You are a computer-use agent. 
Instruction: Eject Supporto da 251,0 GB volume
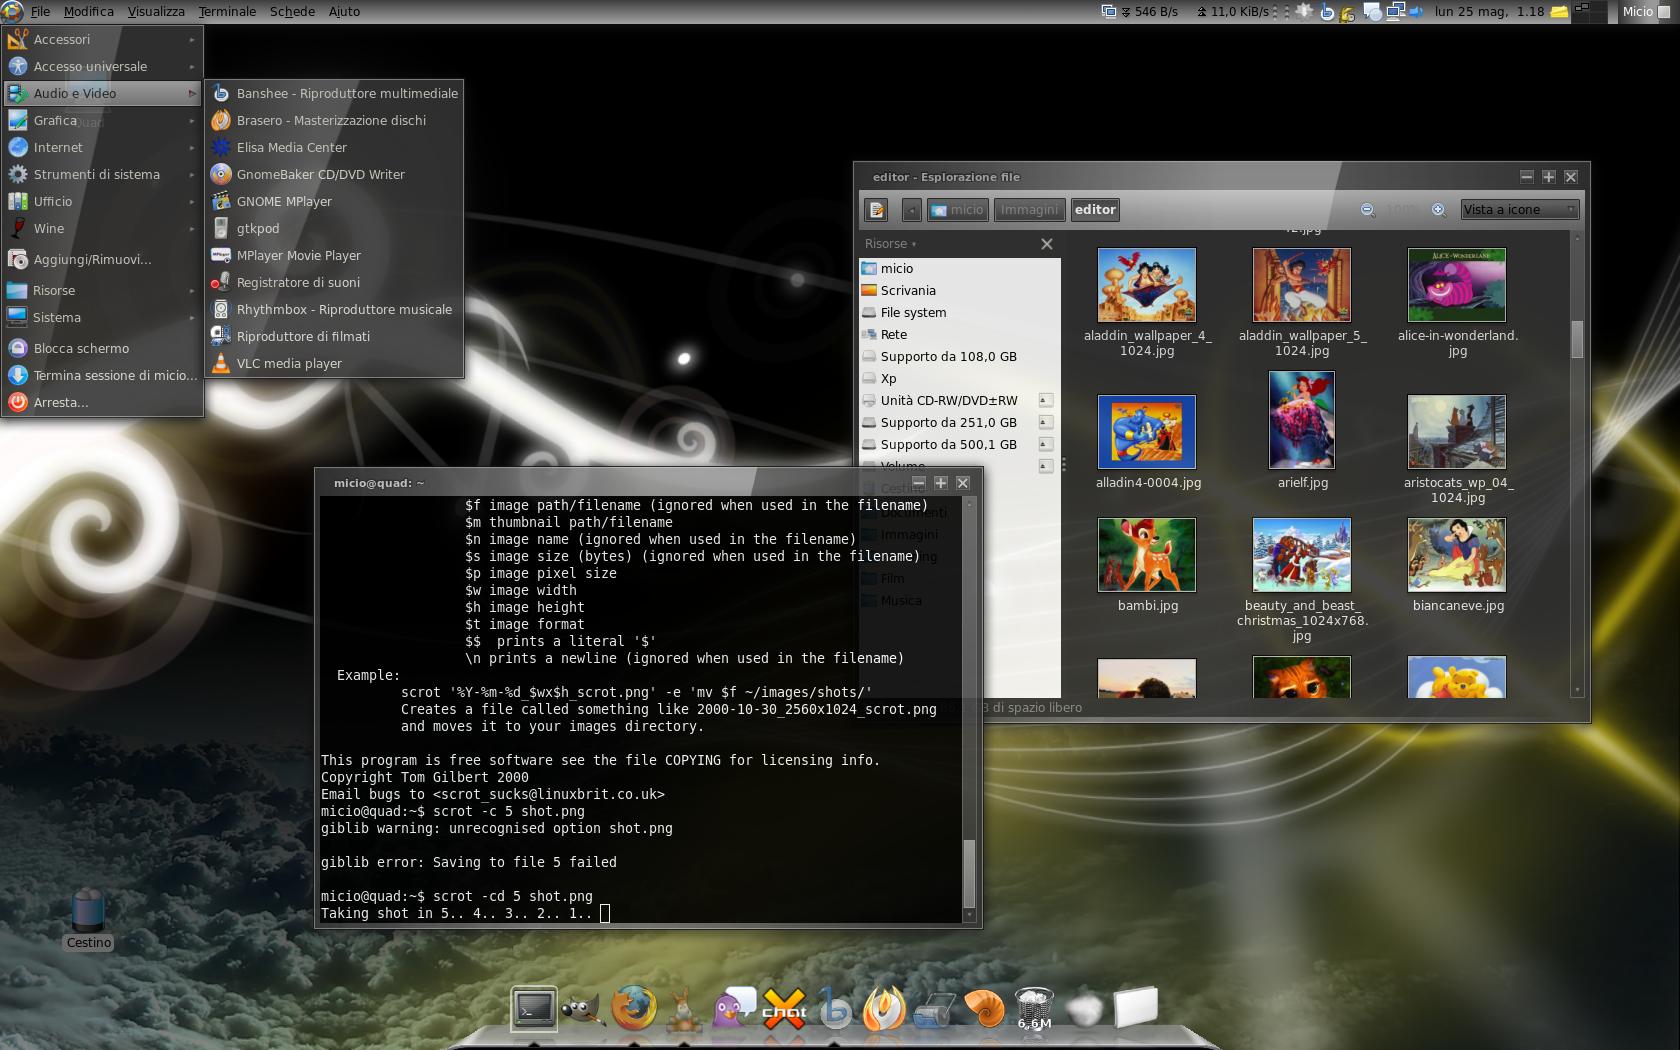(1045, 422)
